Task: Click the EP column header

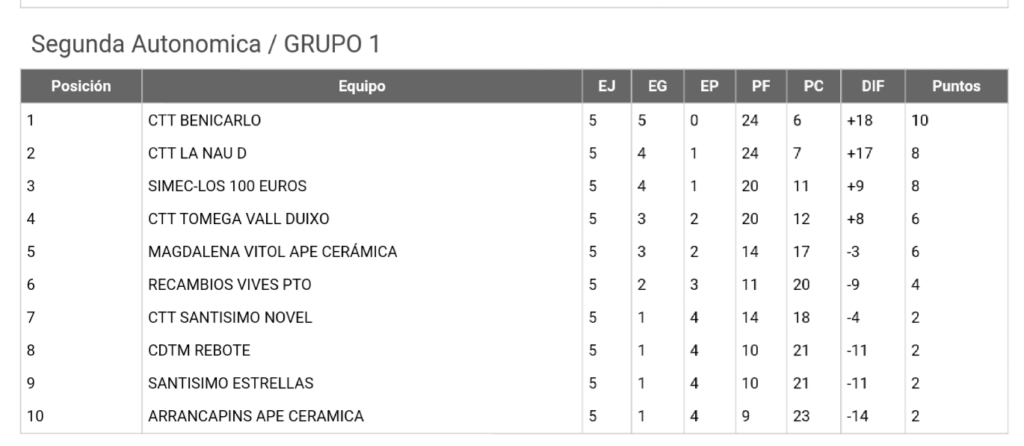Action: (709, 86)
